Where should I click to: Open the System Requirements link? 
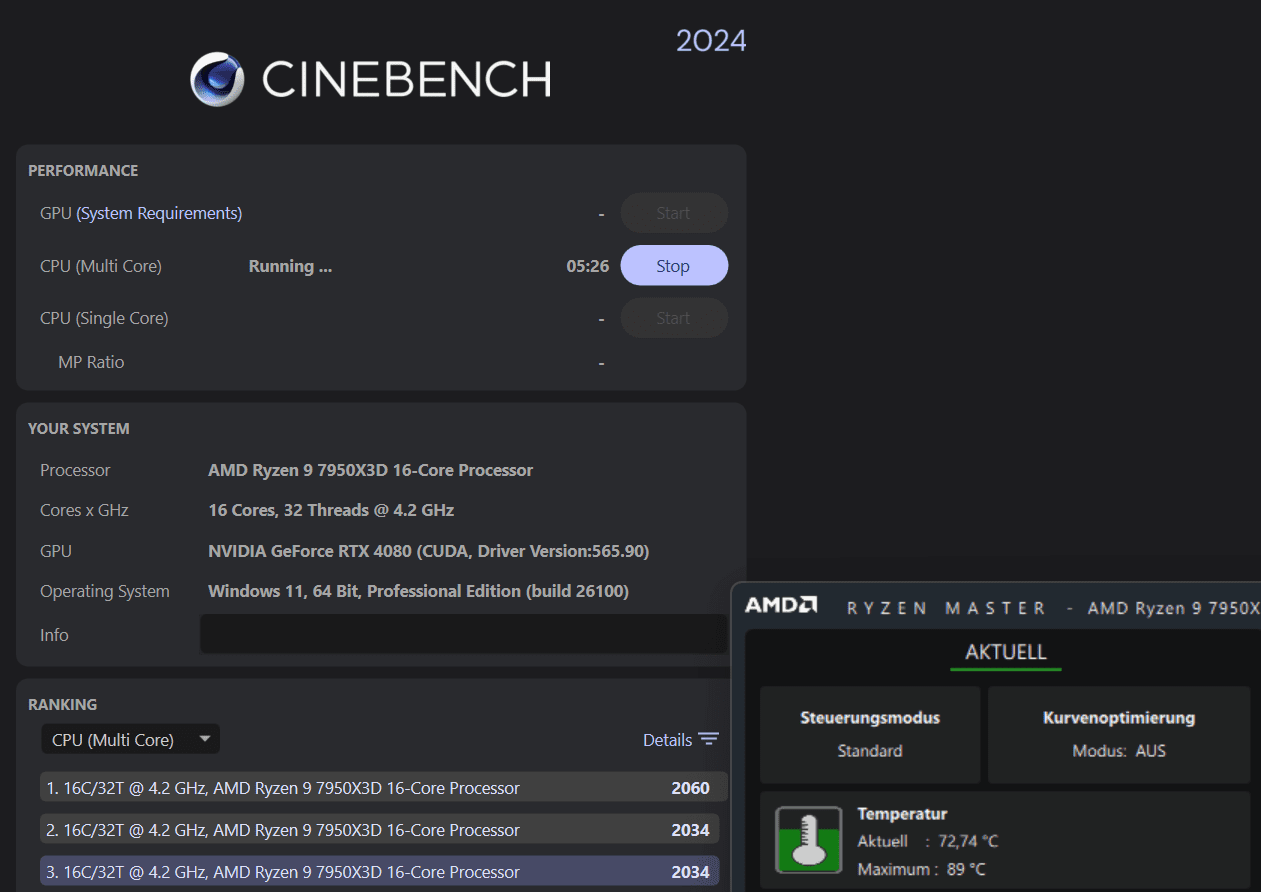159,213
